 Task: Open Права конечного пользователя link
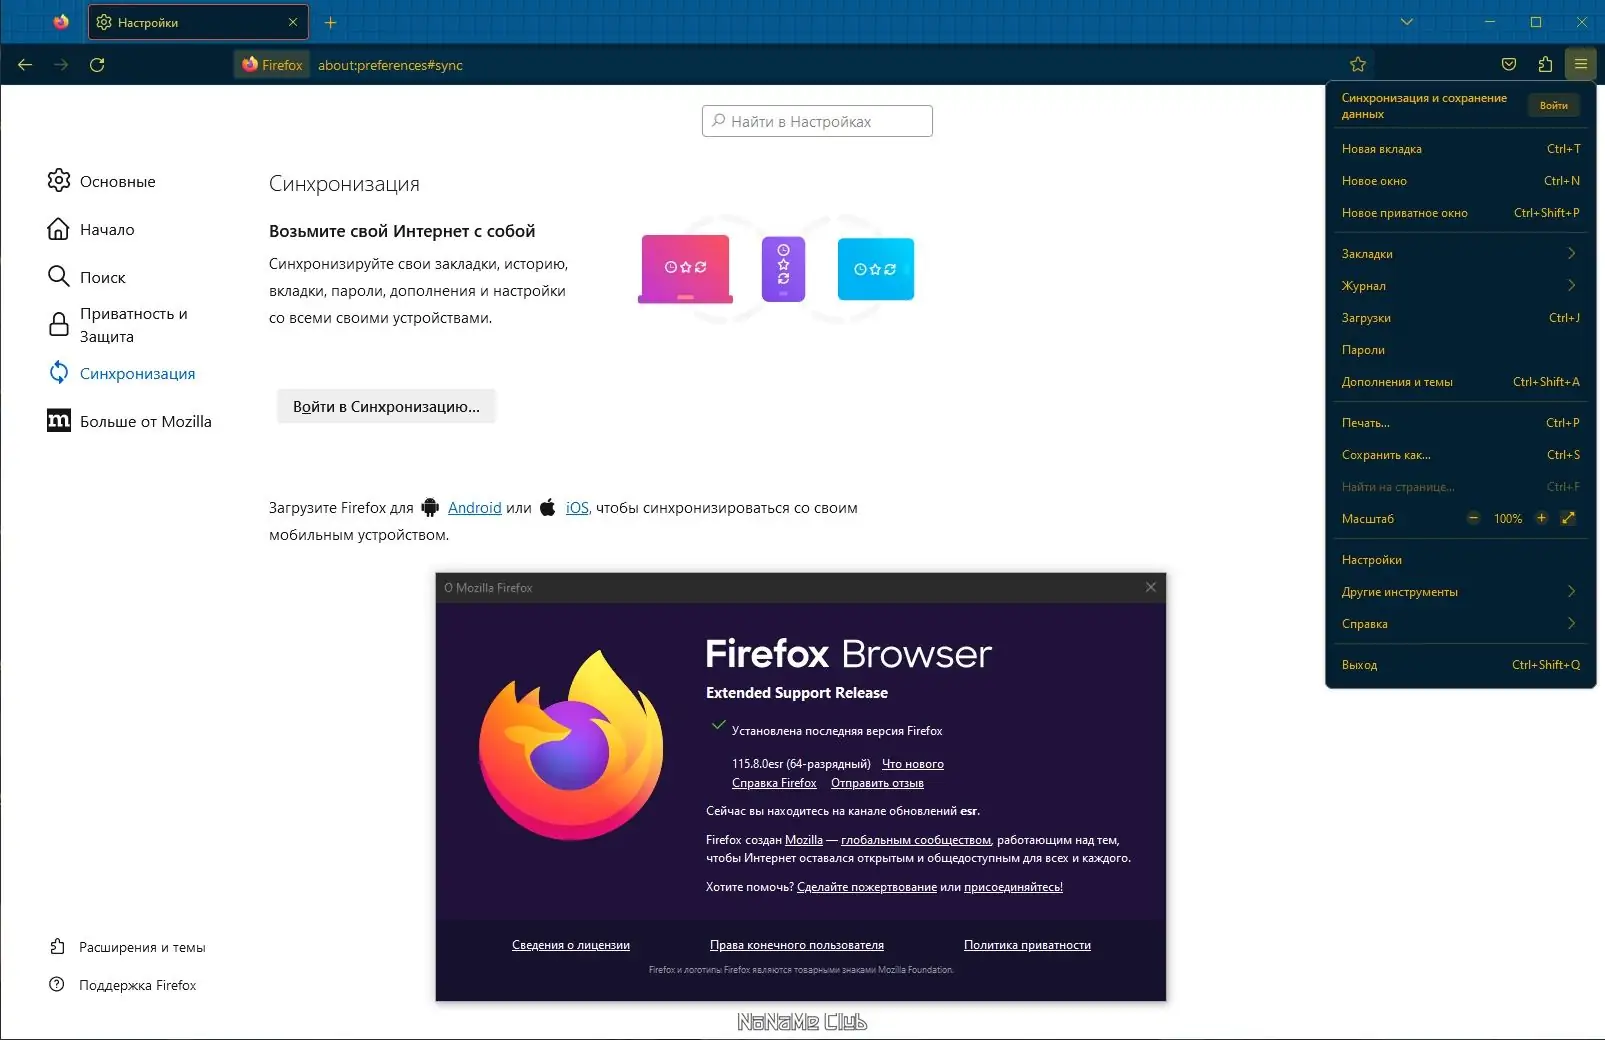click(x=797, y=945)
